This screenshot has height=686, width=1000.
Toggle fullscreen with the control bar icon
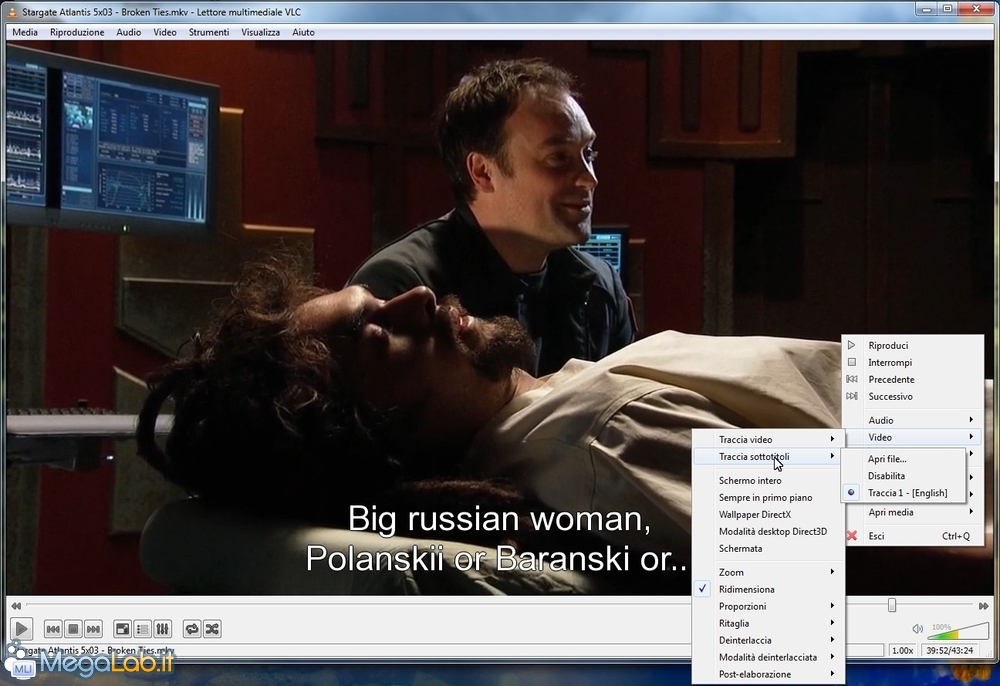(x=122, y=629)
